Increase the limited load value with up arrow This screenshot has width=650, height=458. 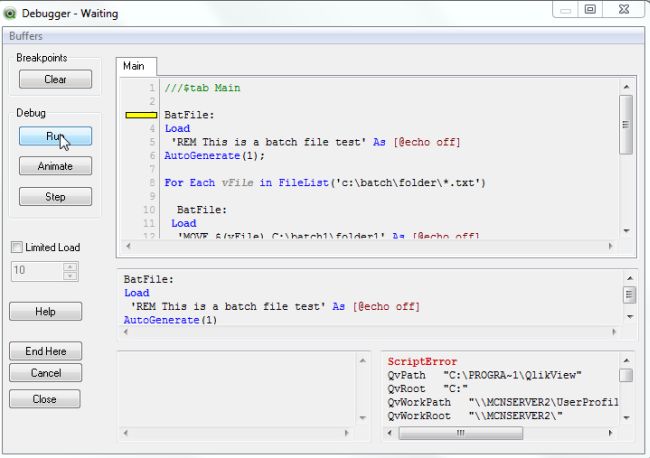69,266
